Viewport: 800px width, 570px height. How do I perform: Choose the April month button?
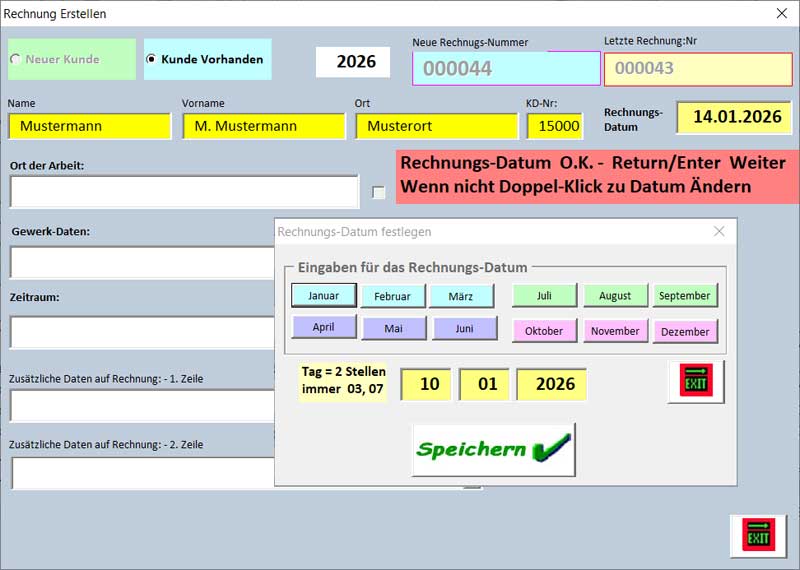click(x=323, y=328)
